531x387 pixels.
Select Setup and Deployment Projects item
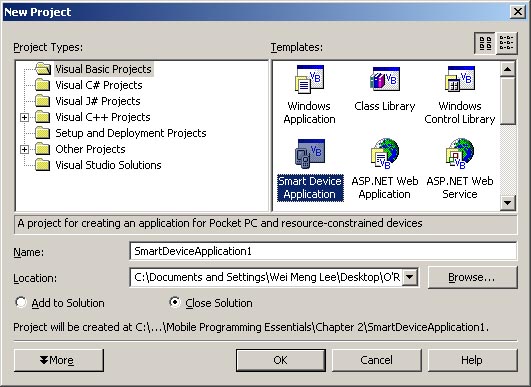(x=131, y=133)
